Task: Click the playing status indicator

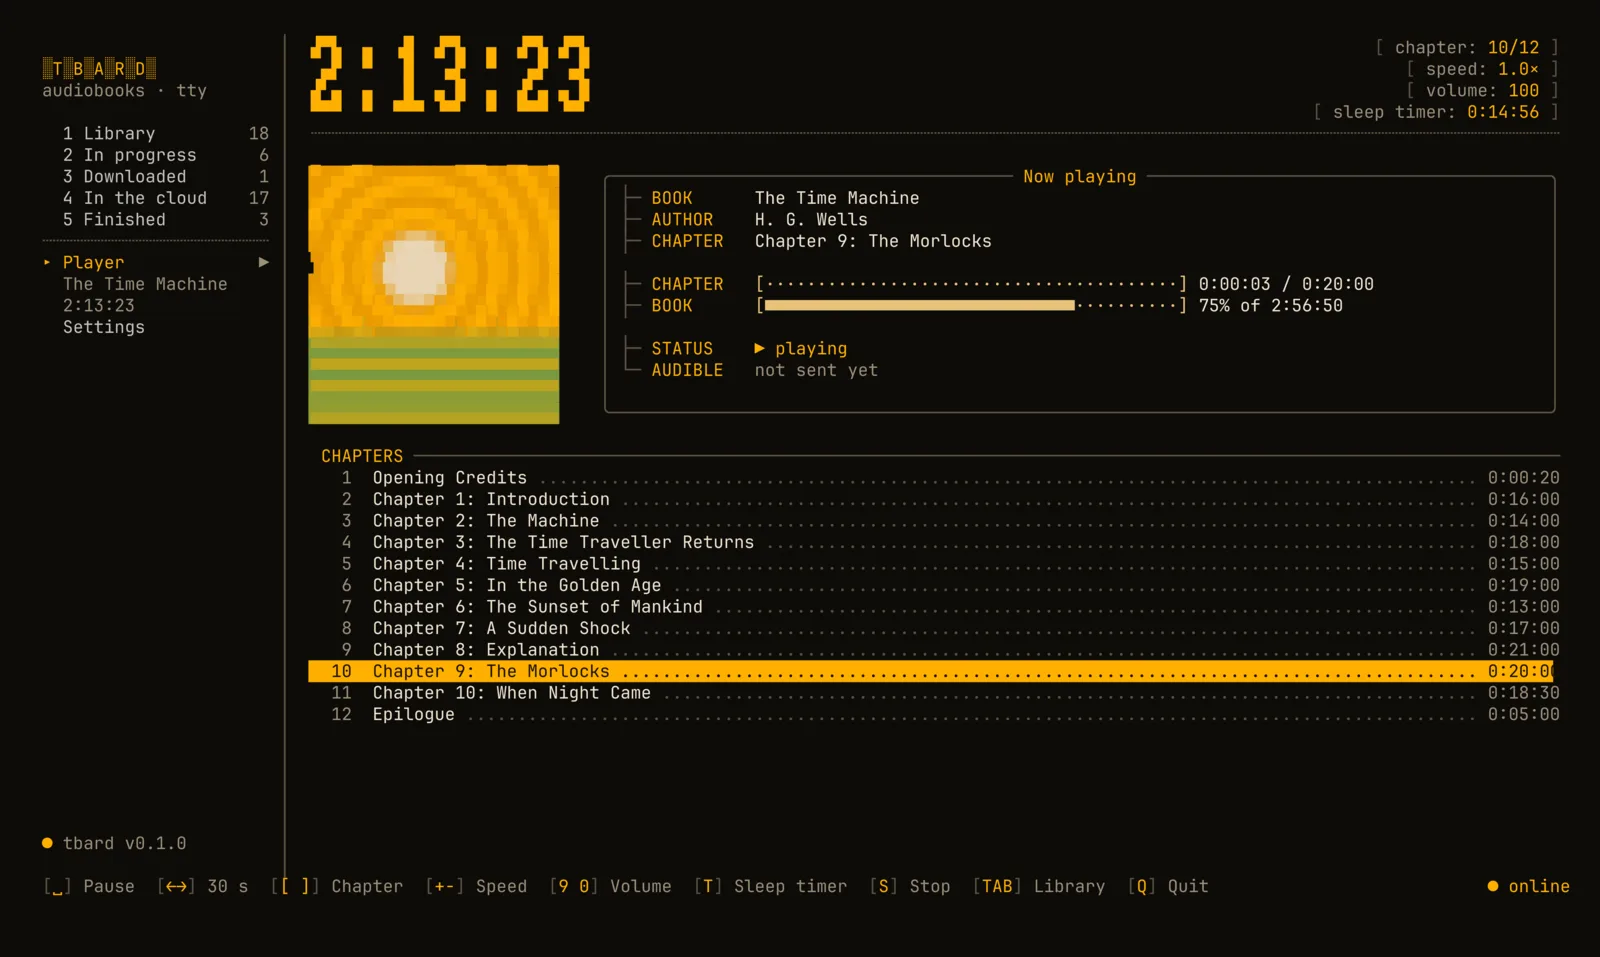Action: [801, 349]
